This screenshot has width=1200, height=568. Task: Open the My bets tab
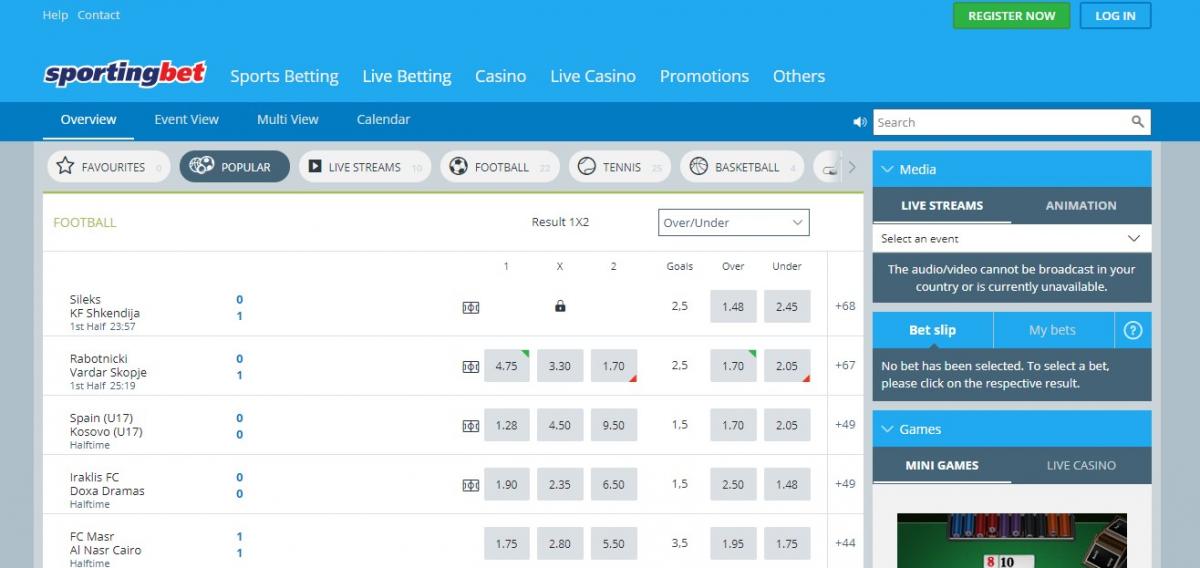1052,330
